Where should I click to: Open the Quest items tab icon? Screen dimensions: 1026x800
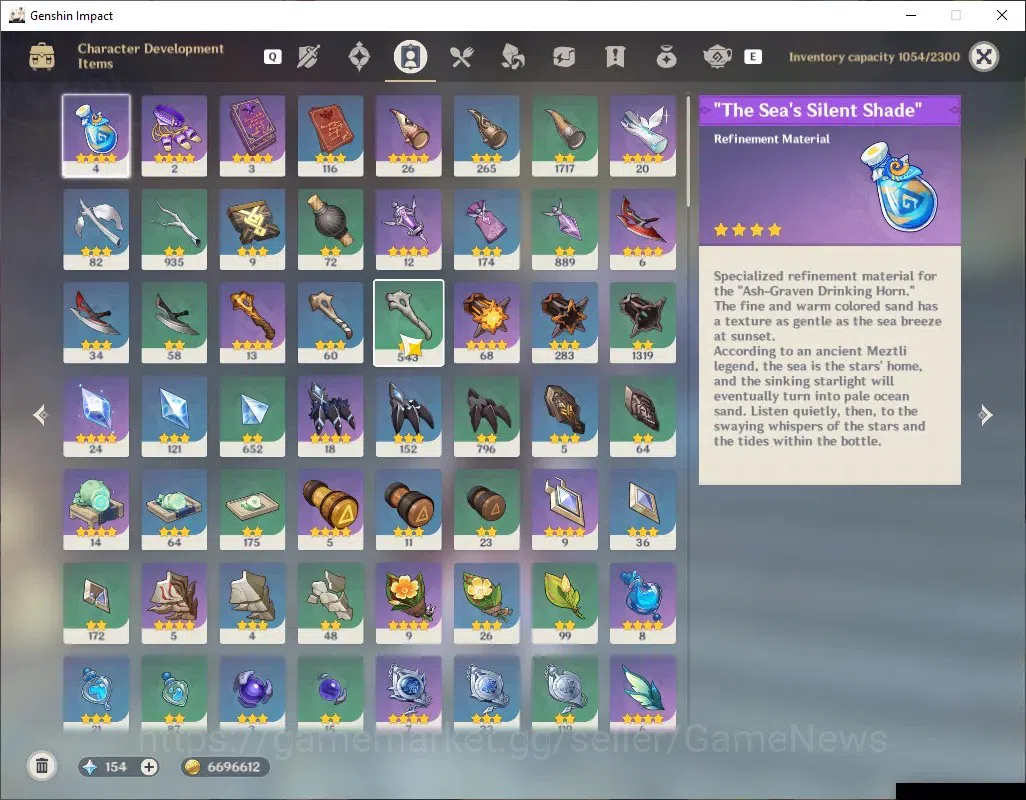click(x=615, y=57)
